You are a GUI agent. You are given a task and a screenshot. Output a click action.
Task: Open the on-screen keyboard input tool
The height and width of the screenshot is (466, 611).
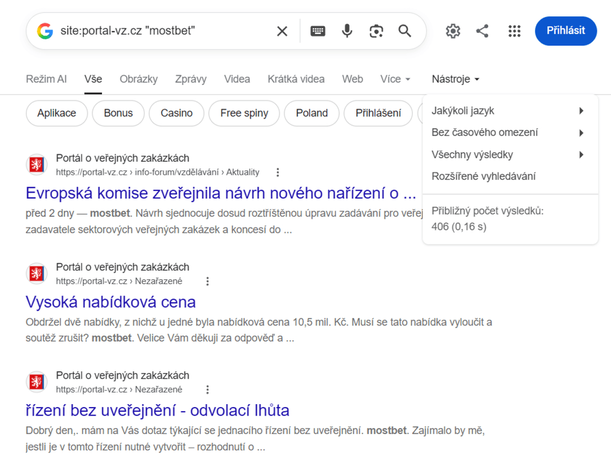click(318, 31)
